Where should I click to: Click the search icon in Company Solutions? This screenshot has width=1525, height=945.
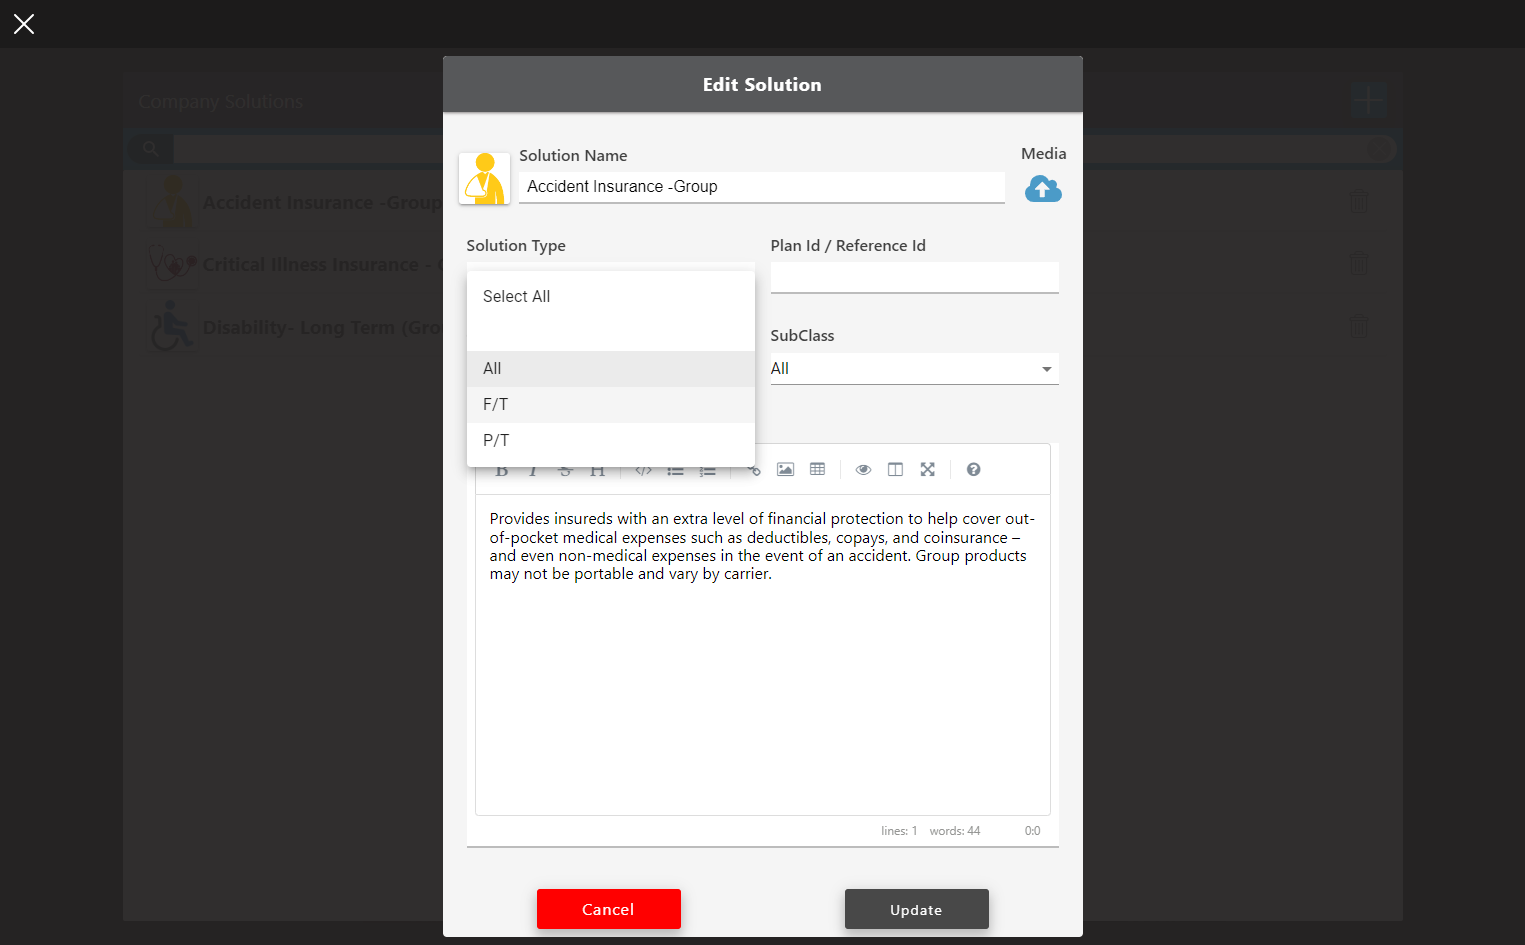click(150, 149)
